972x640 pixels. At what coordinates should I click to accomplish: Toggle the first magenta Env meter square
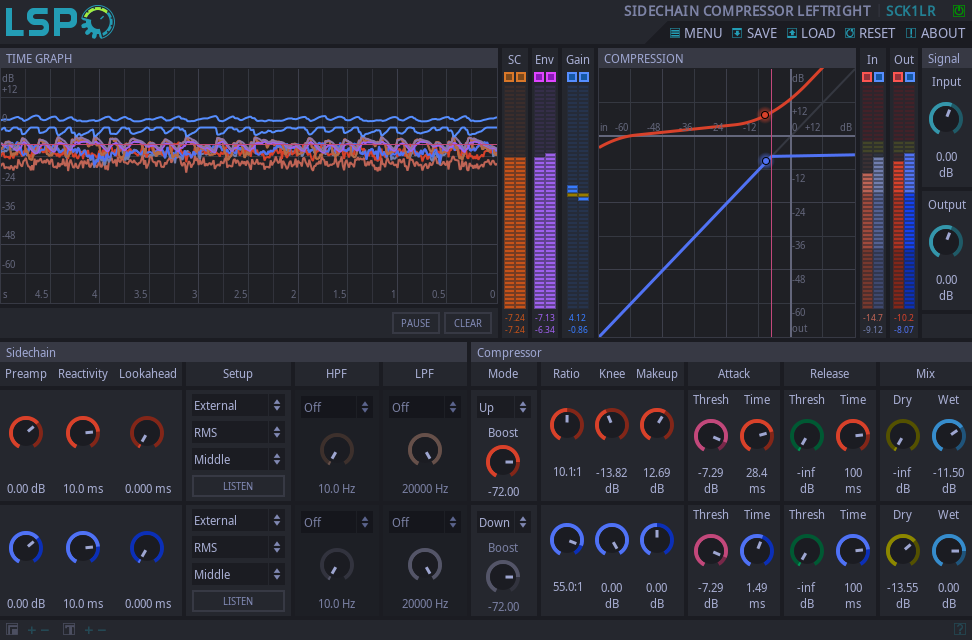(539, 77)
